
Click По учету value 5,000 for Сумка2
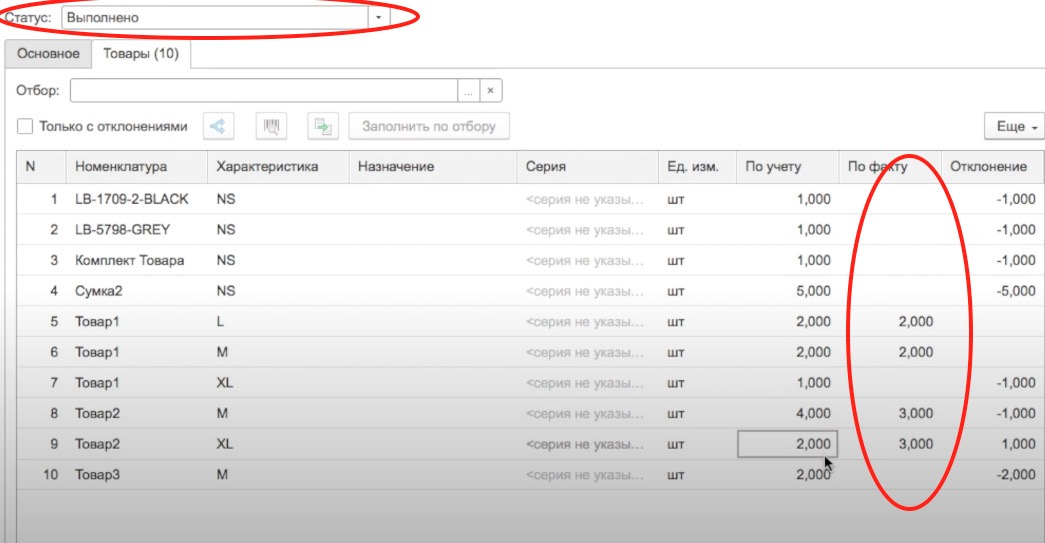point(787,291)
